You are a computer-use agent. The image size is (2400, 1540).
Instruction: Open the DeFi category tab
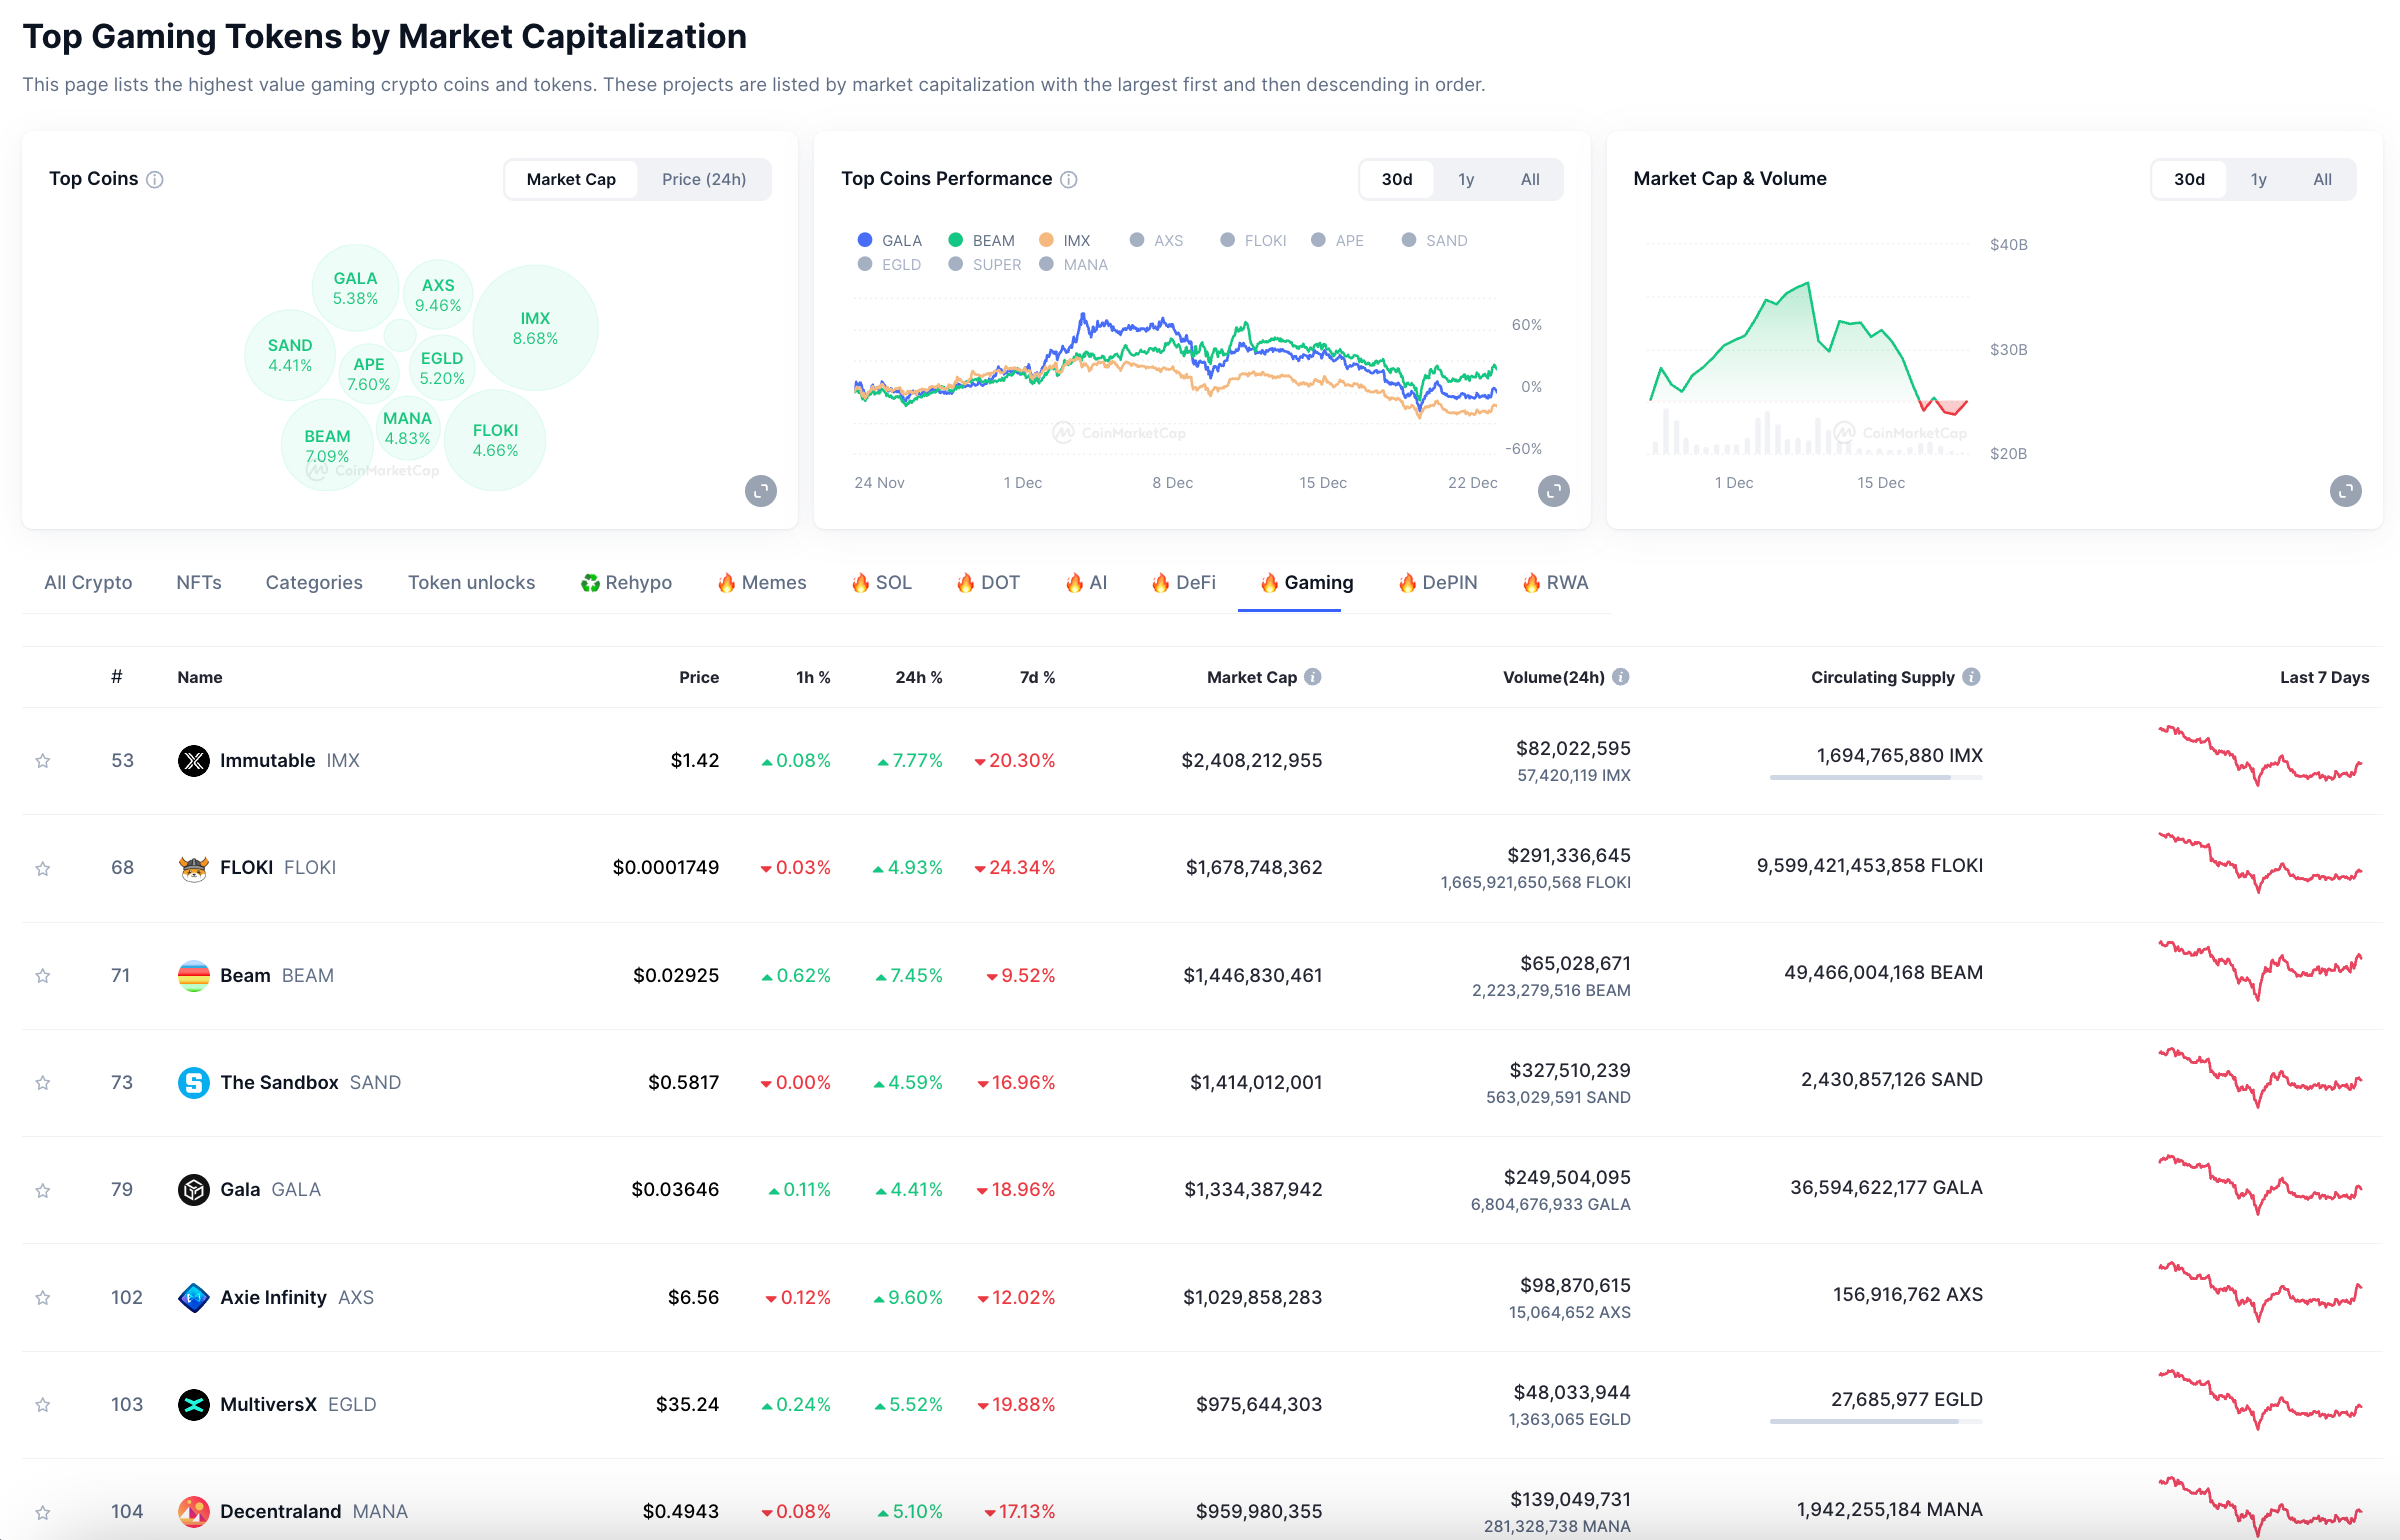click(x=1183, y=583)
